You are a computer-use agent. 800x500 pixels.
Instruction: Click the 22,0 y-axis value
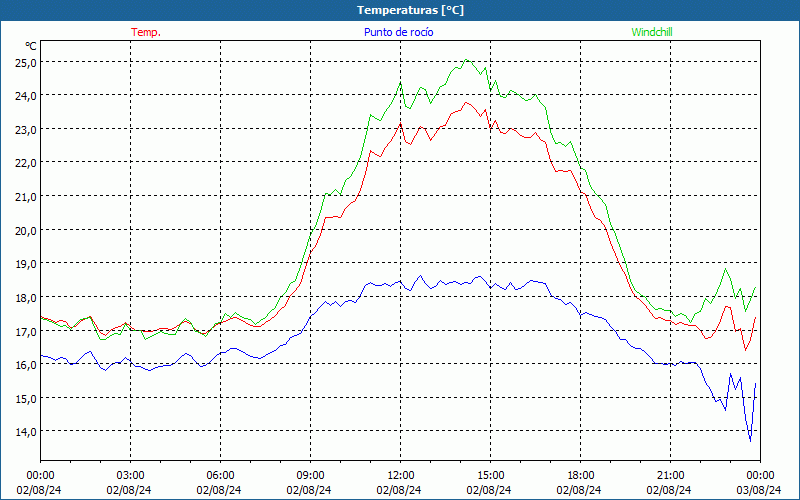(x=26, y=163)
